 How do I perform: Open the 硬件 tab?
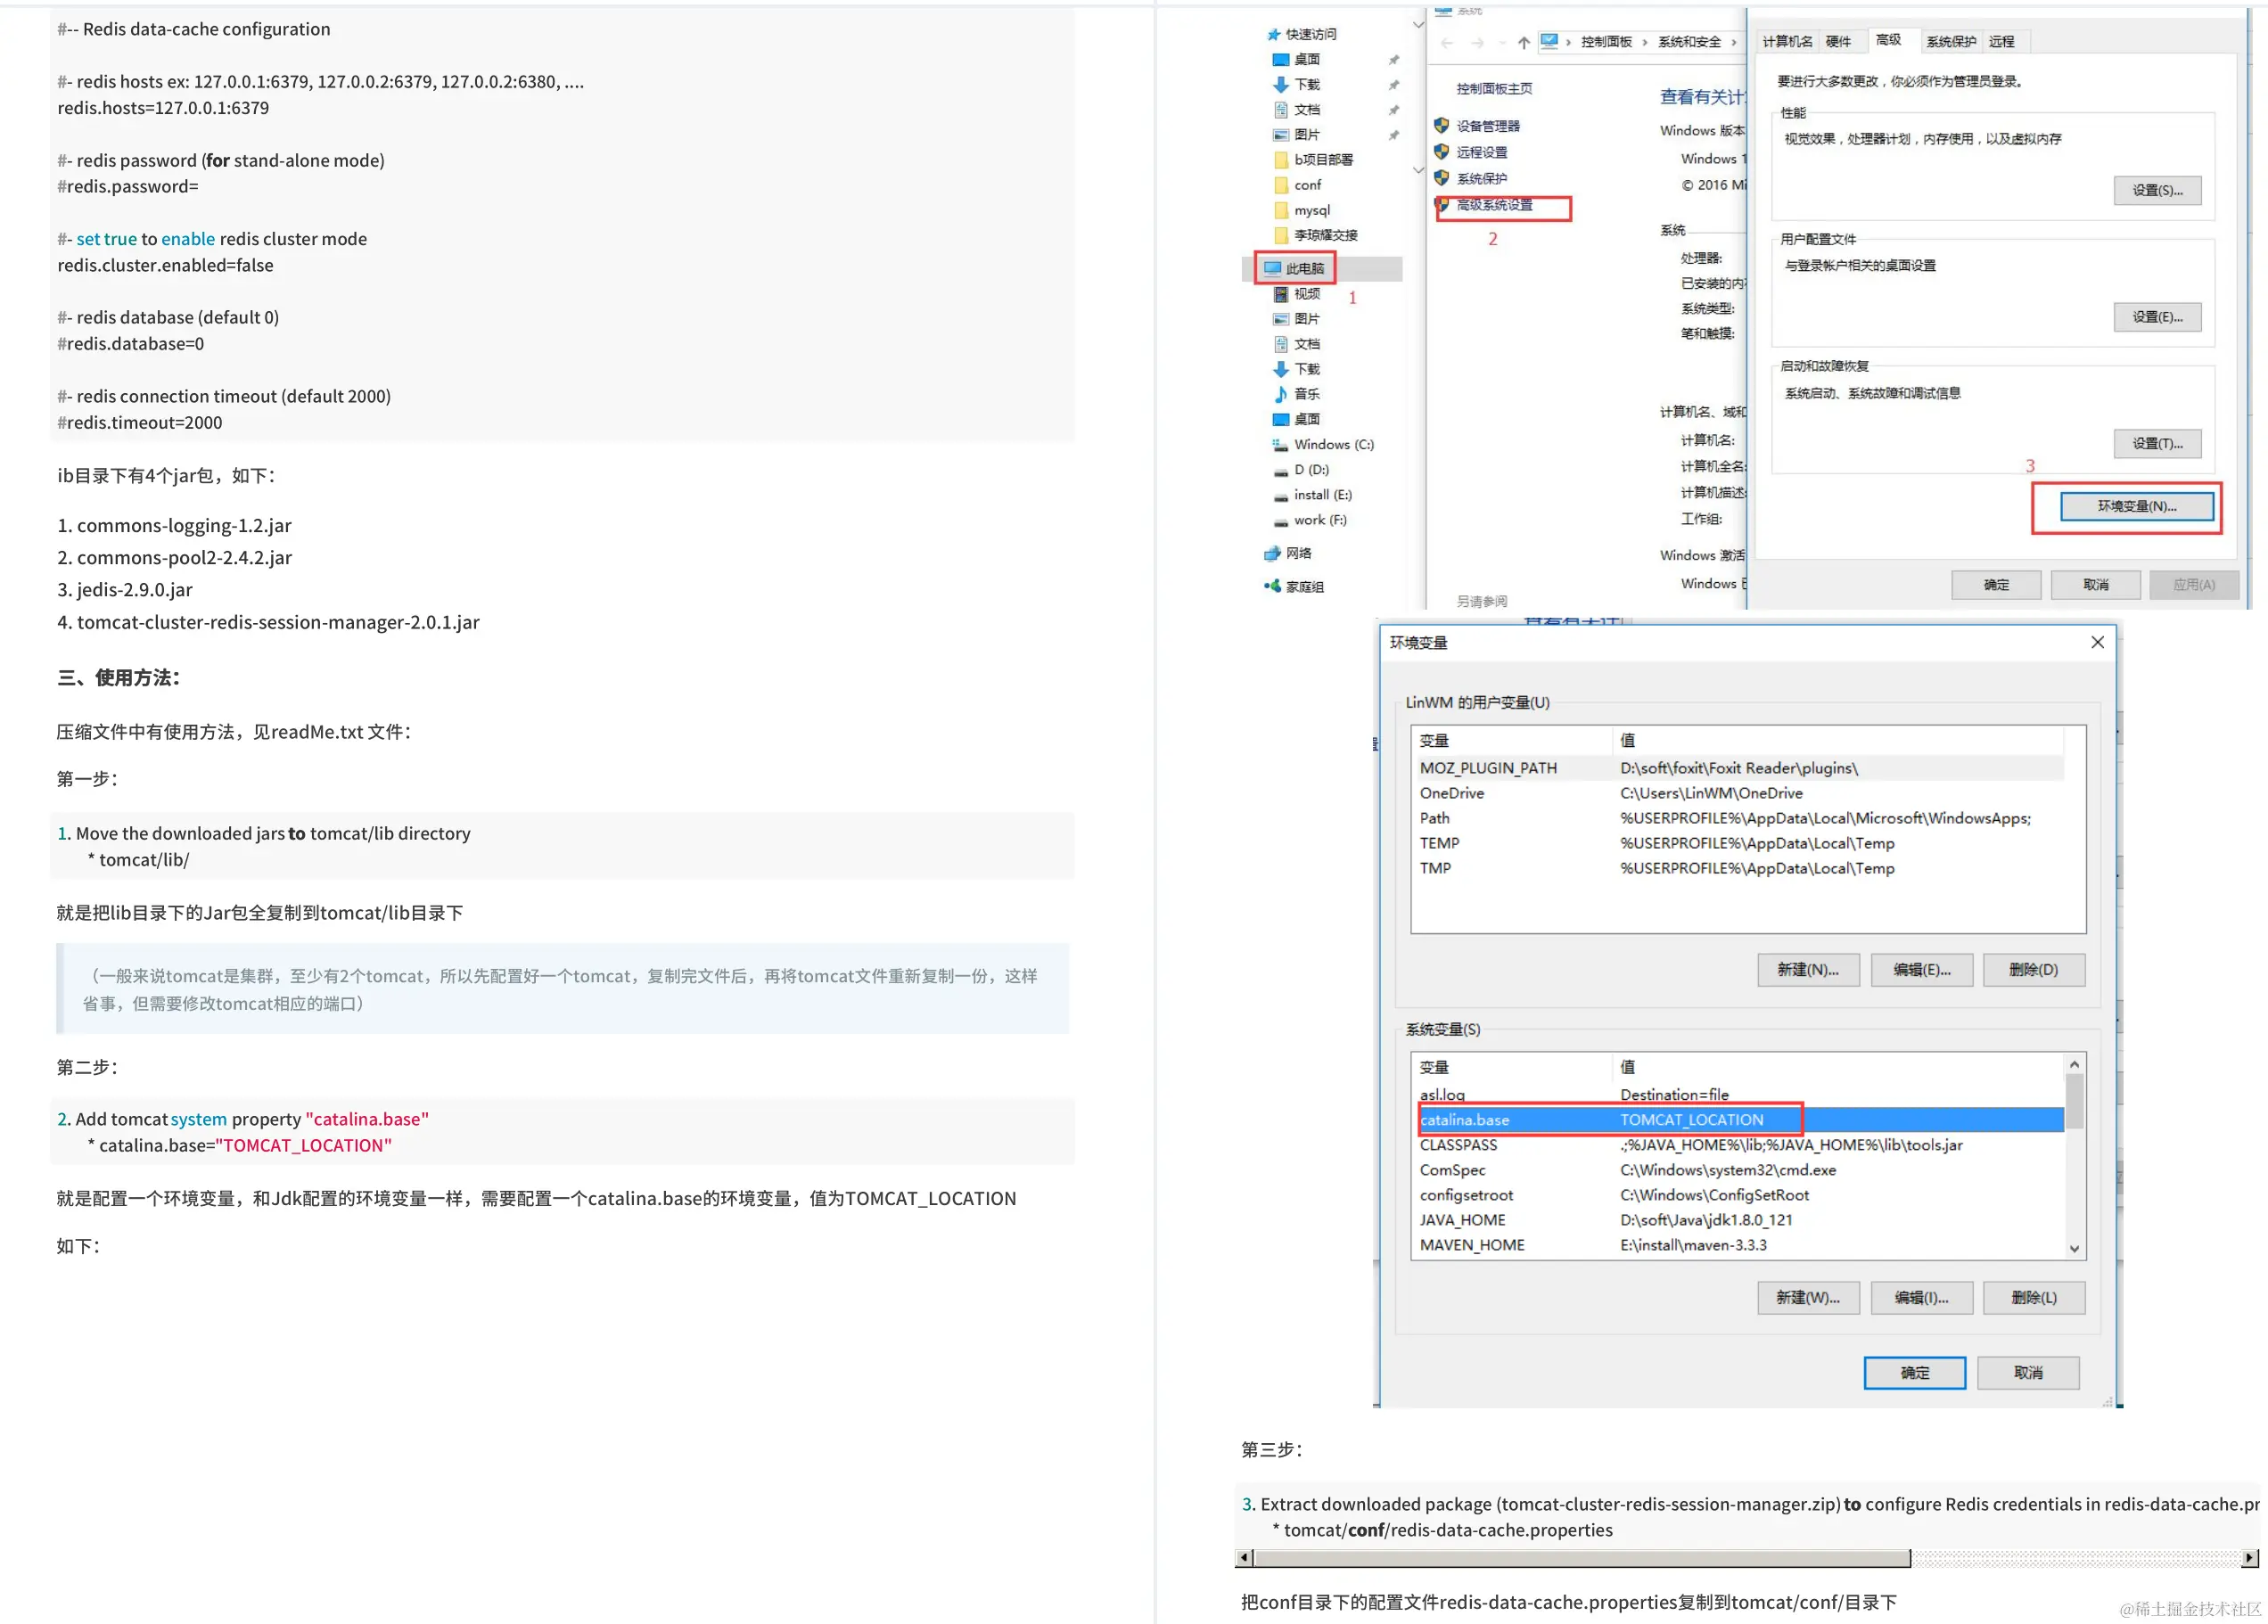pos(1838,41)
